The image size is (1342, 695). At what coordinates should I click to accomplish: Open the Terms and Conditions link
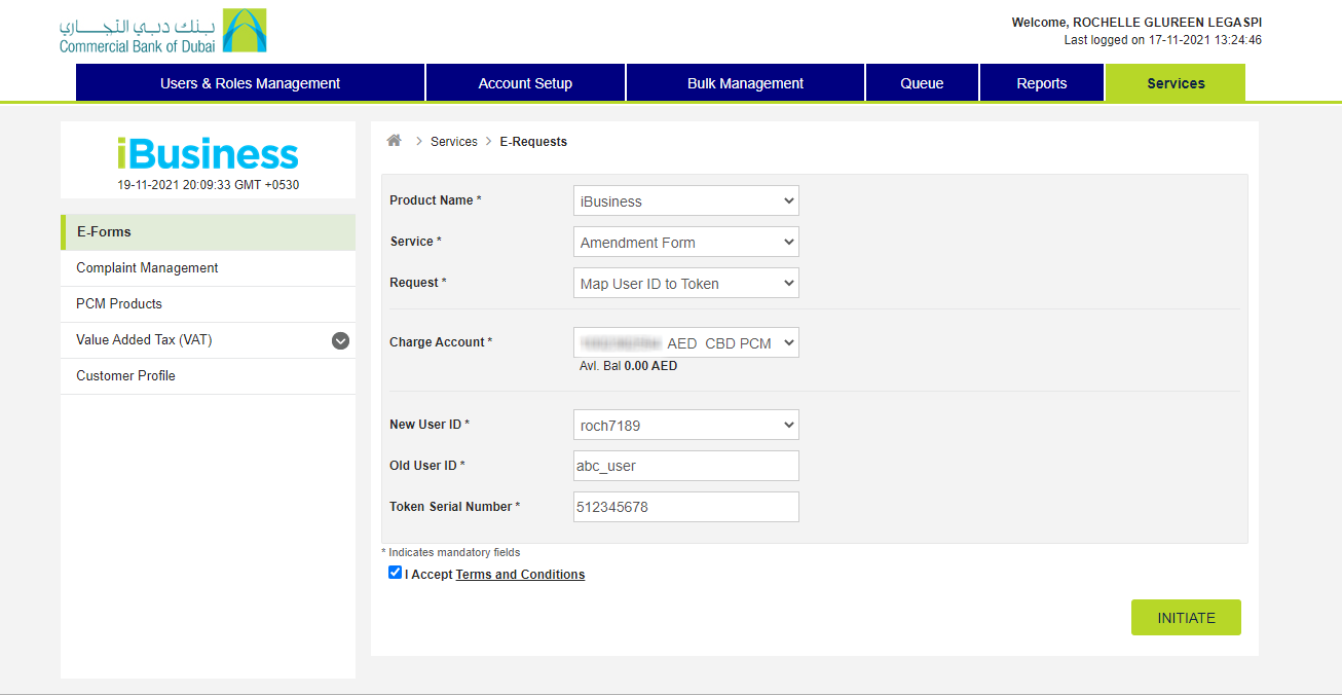[520, 574]
